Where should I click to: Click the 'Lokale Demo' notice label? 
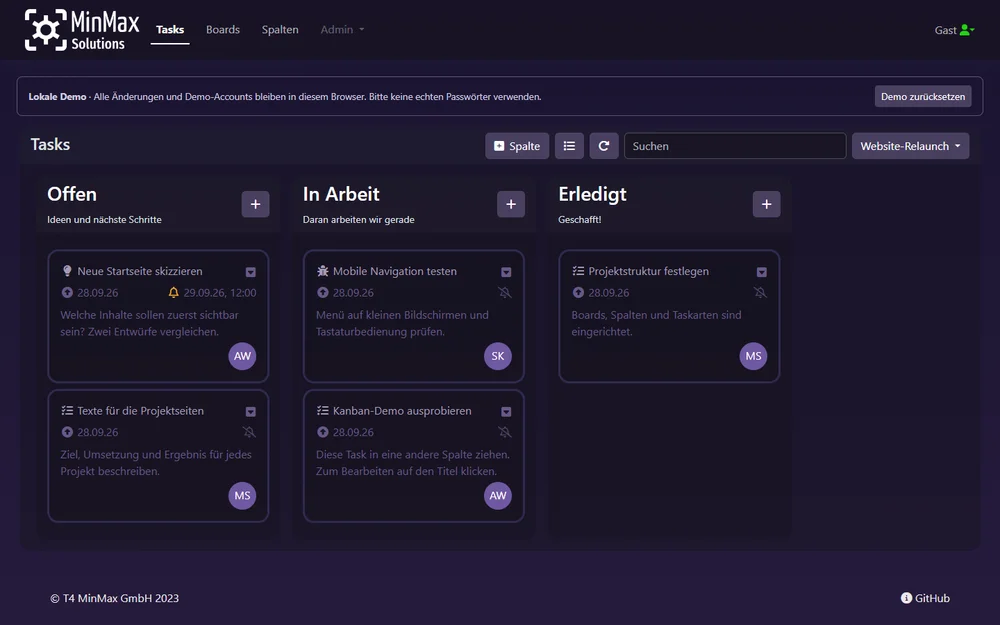coord(57,97)
